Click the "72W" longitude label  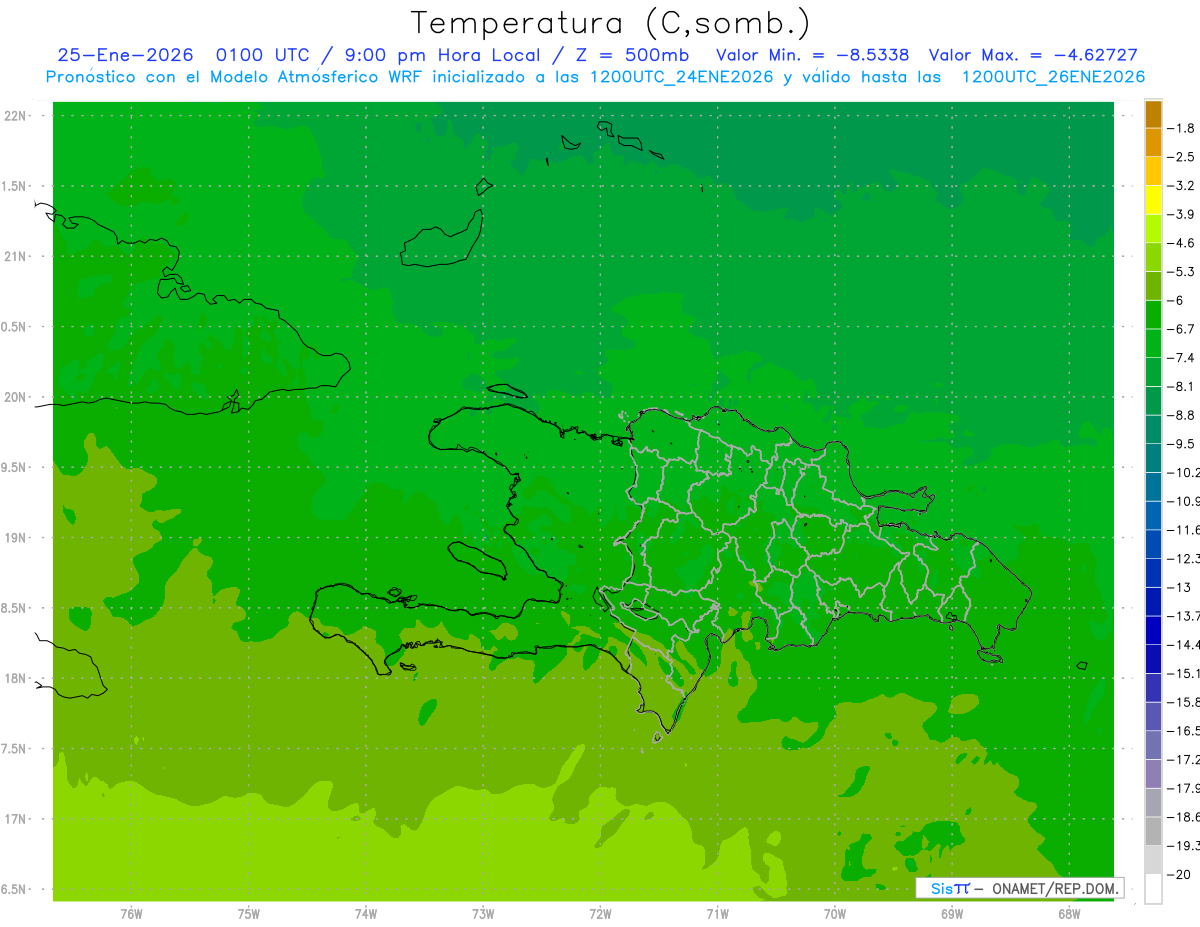click(x=600, y=914)
